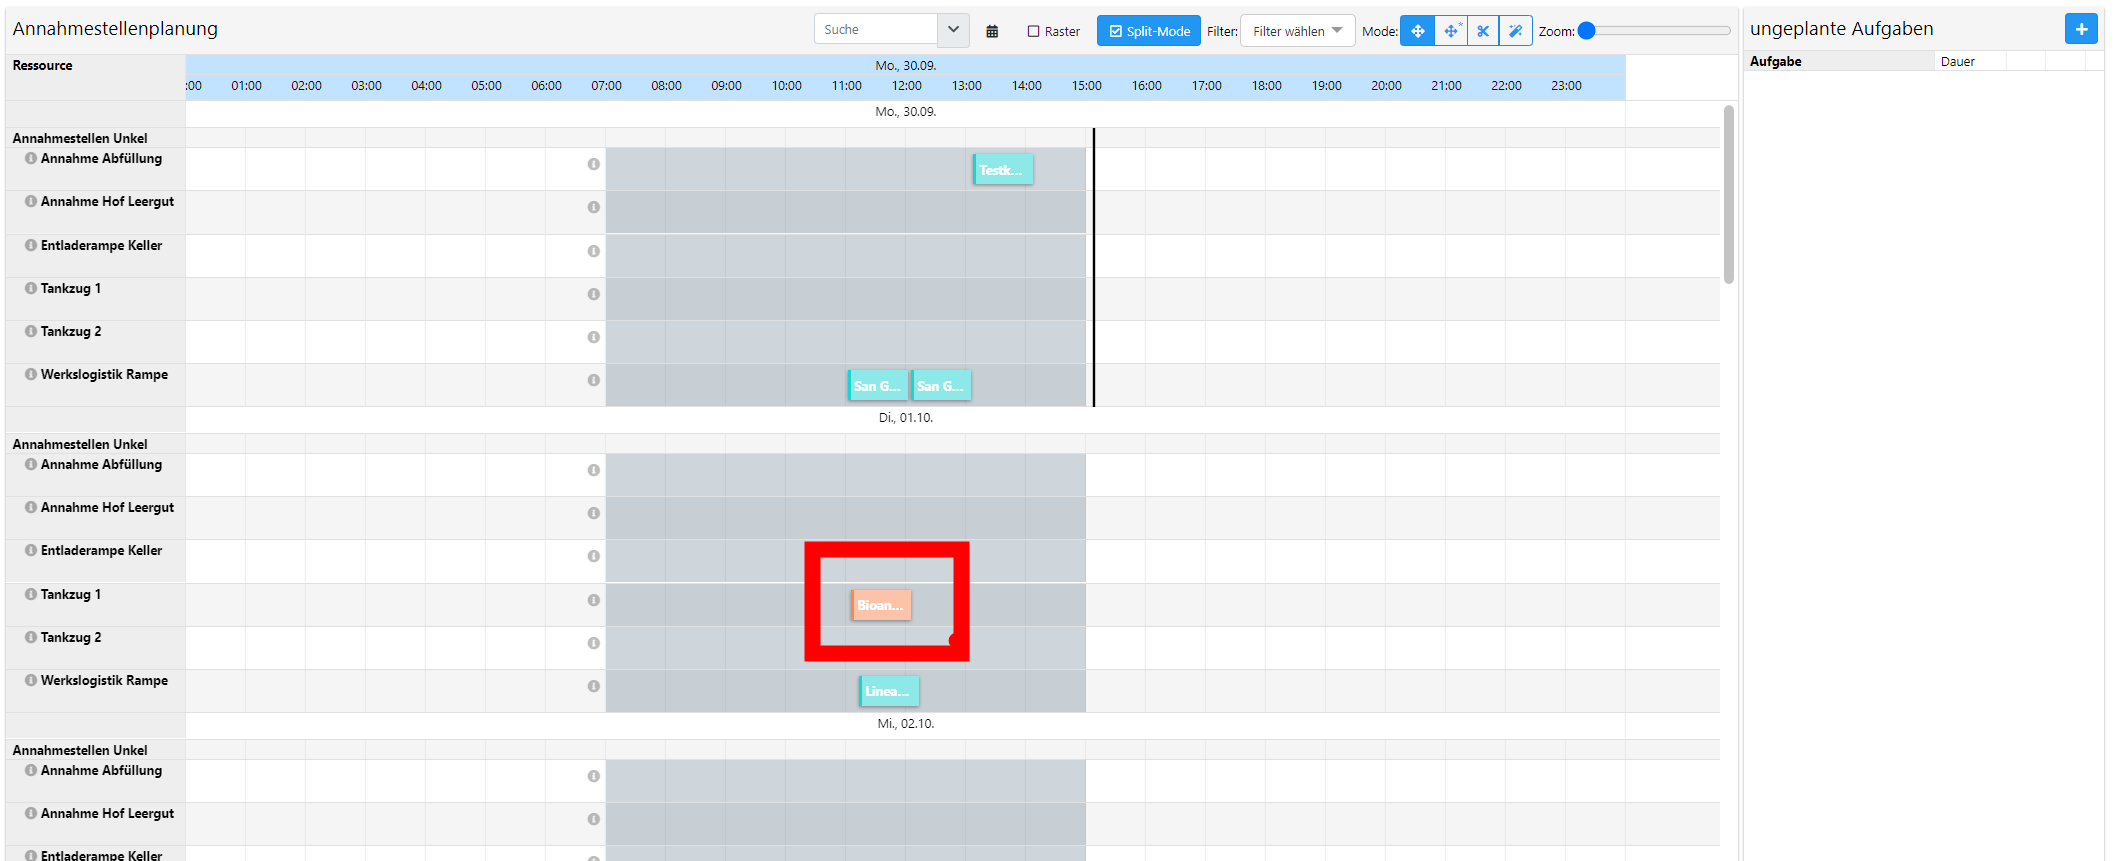
Task: Select the move mode icon
Action: tap(1417, 31)
